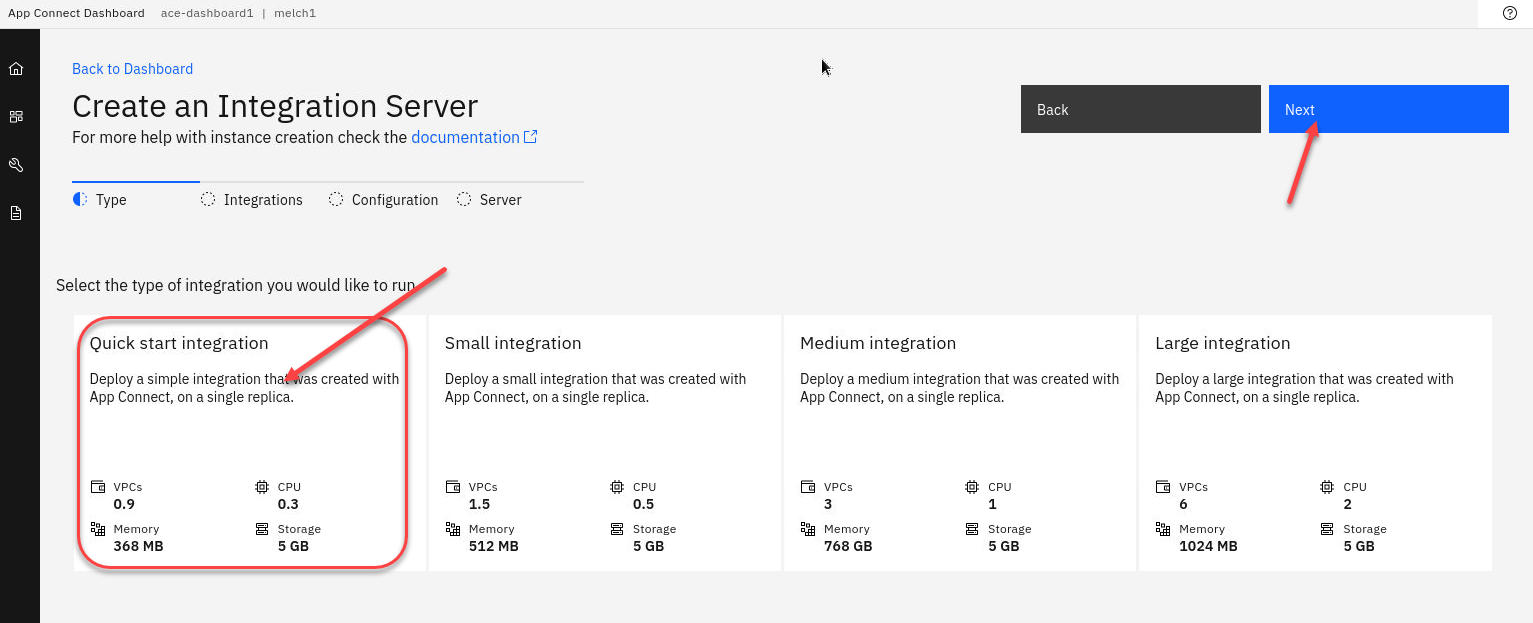Open the Home icon in sidebar

(16, 69)
